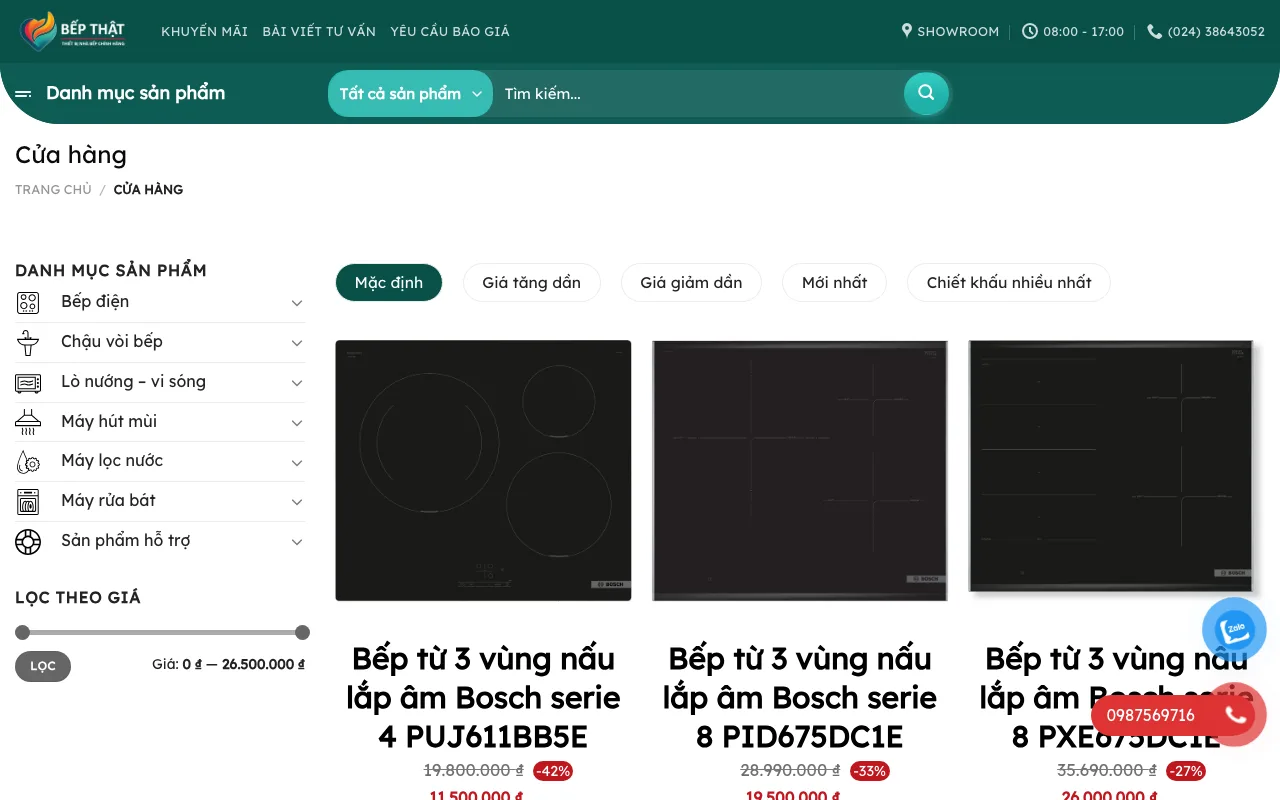Expand the Chậu vòi bếp category
The image size is (1280, 800).
pyautogui.click(x=297, y=342)
